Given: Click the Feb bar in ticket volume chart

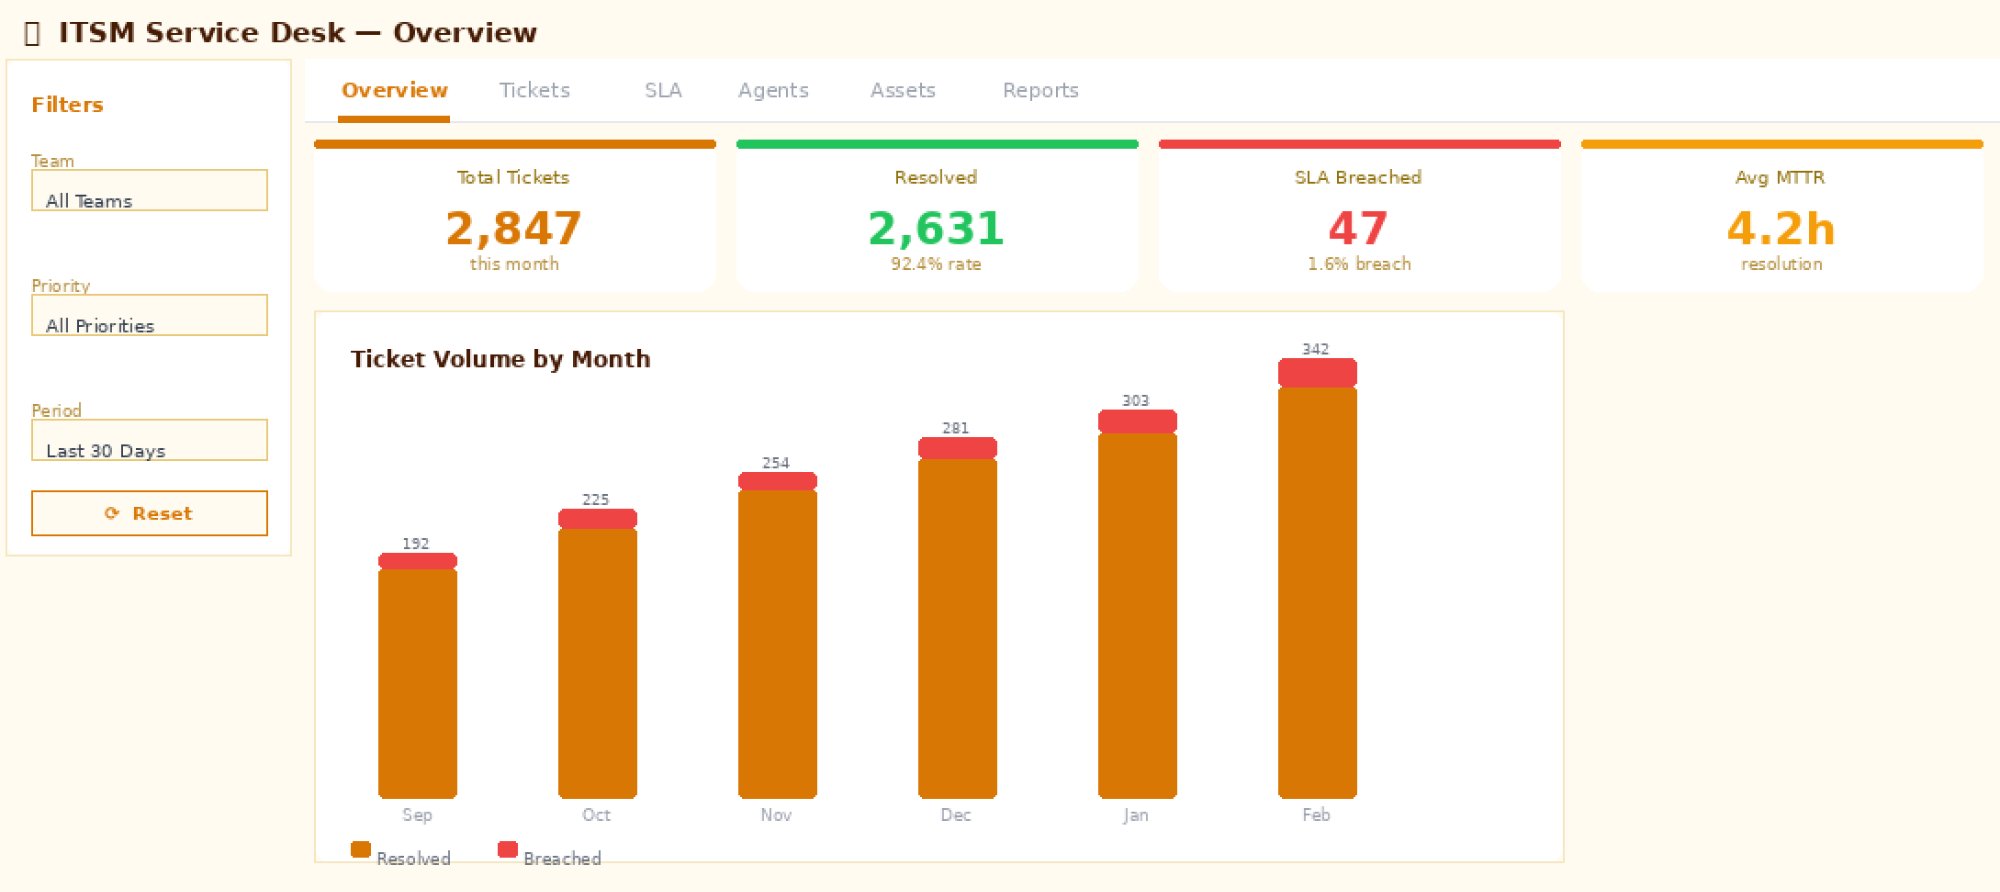Looking at the screenshot, I should coord(1317,590).
